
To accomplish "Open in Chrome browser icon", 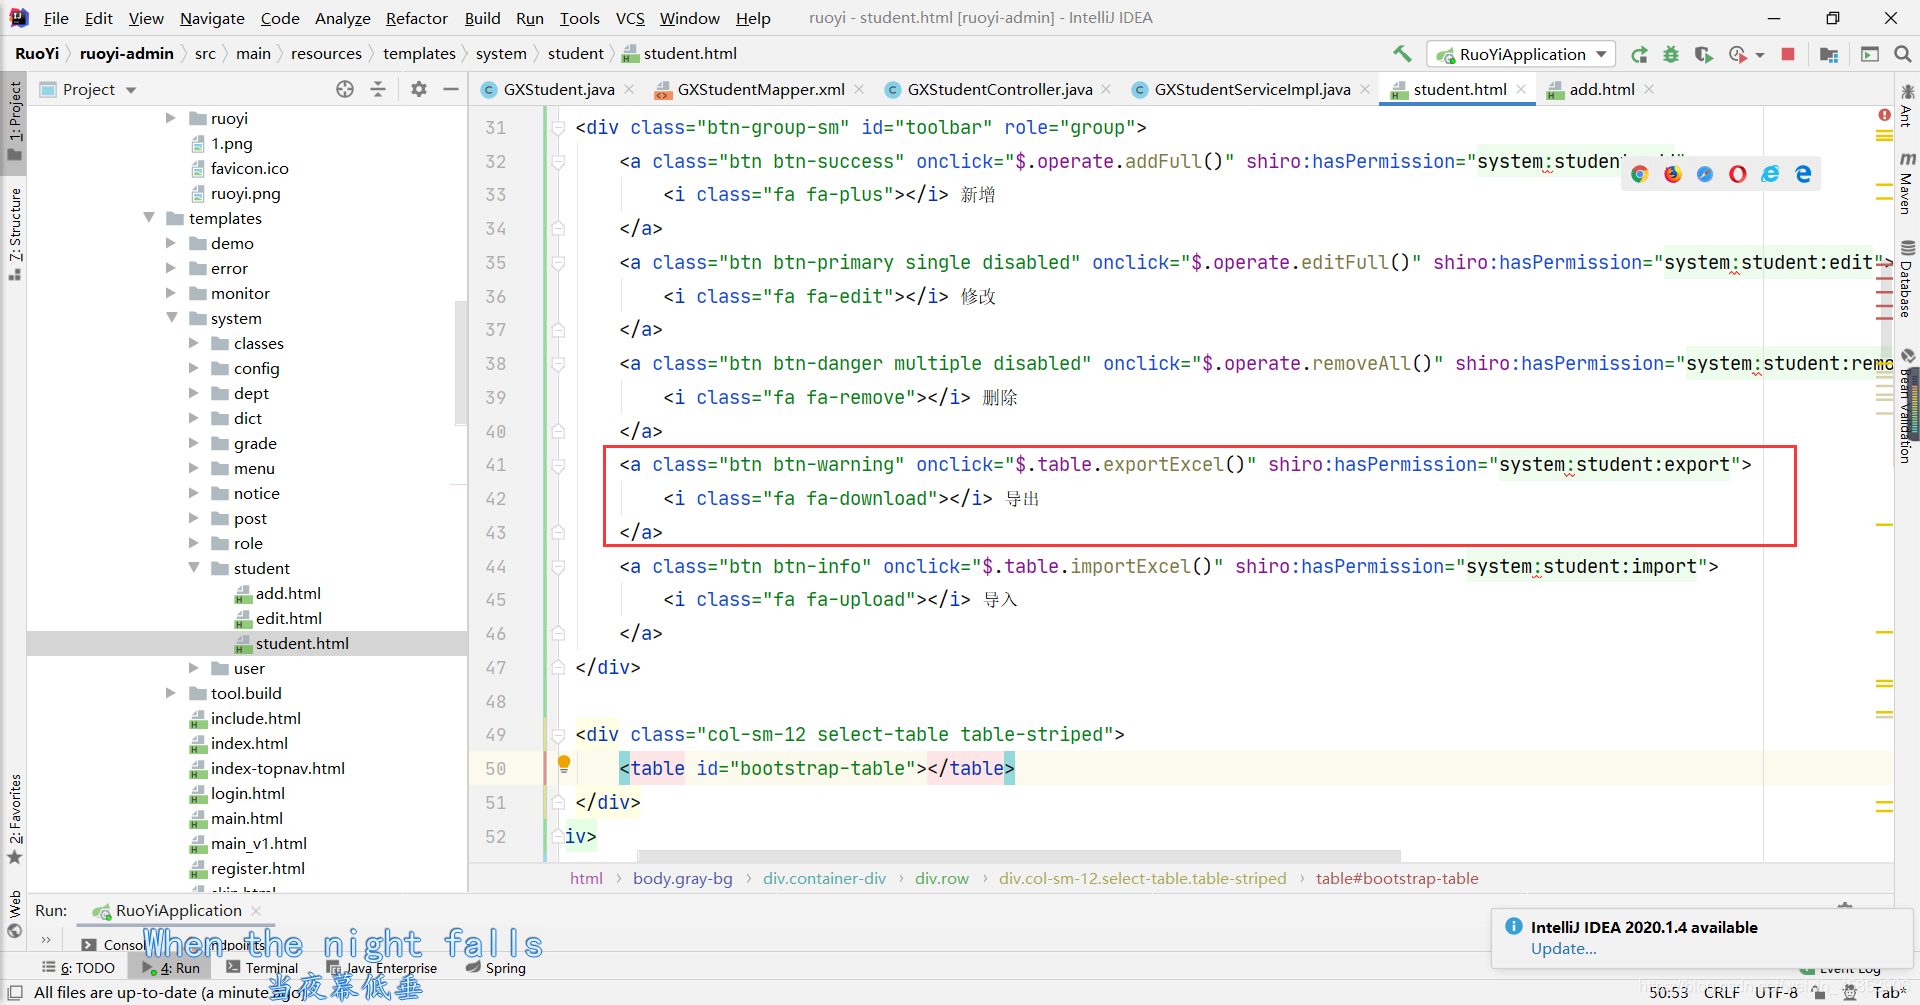I will coord(1640,174).
